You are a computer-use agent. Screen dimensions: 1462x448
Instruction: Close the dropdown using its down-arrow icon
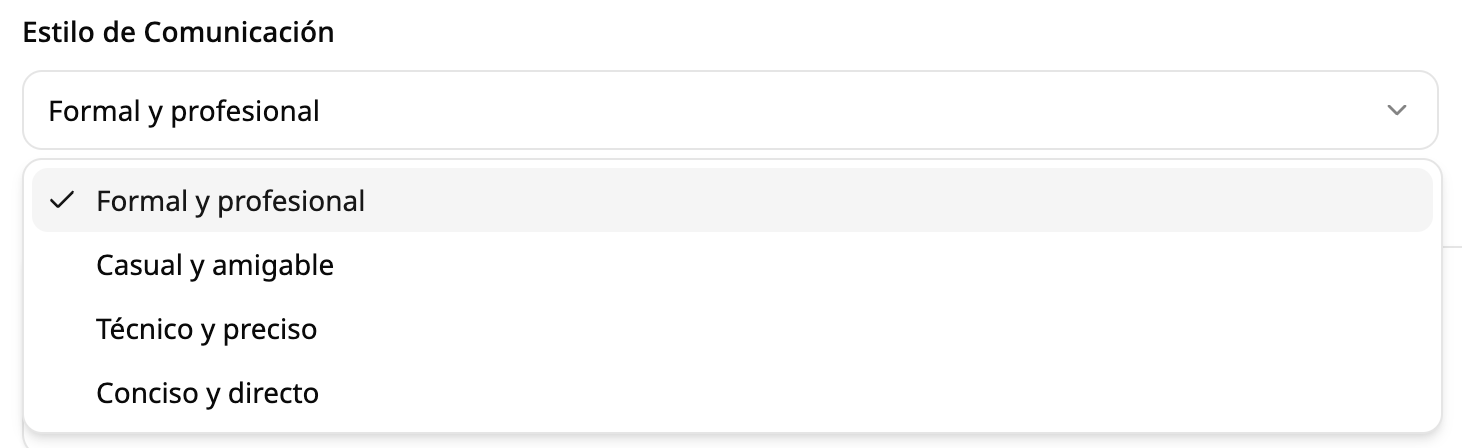[1397, 110]
